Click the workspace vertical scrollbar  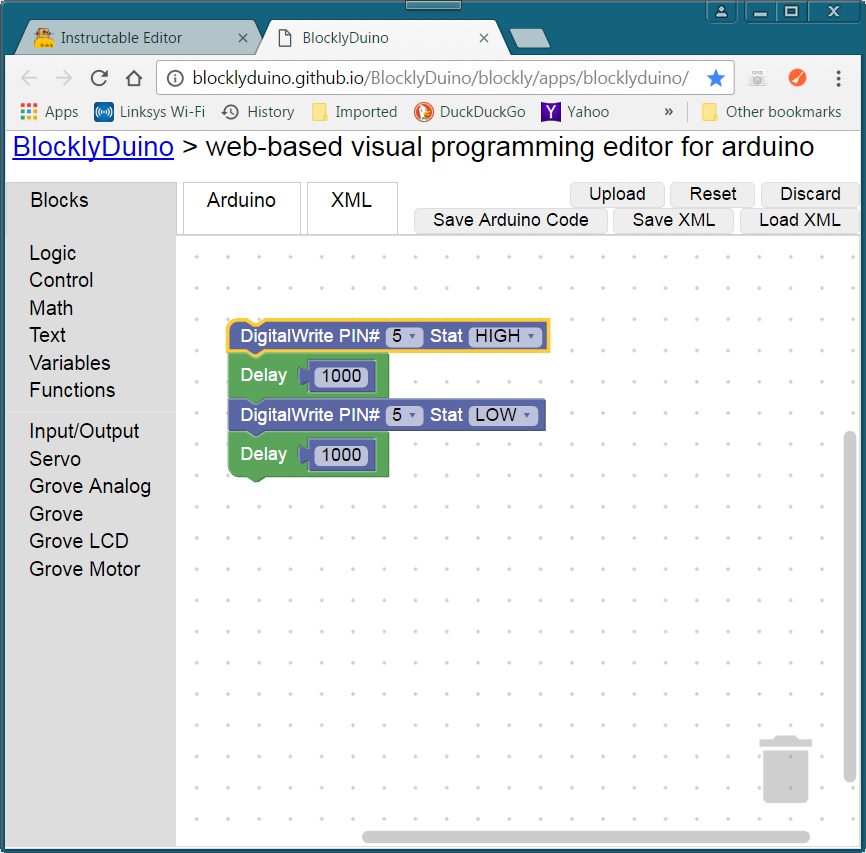850,600
